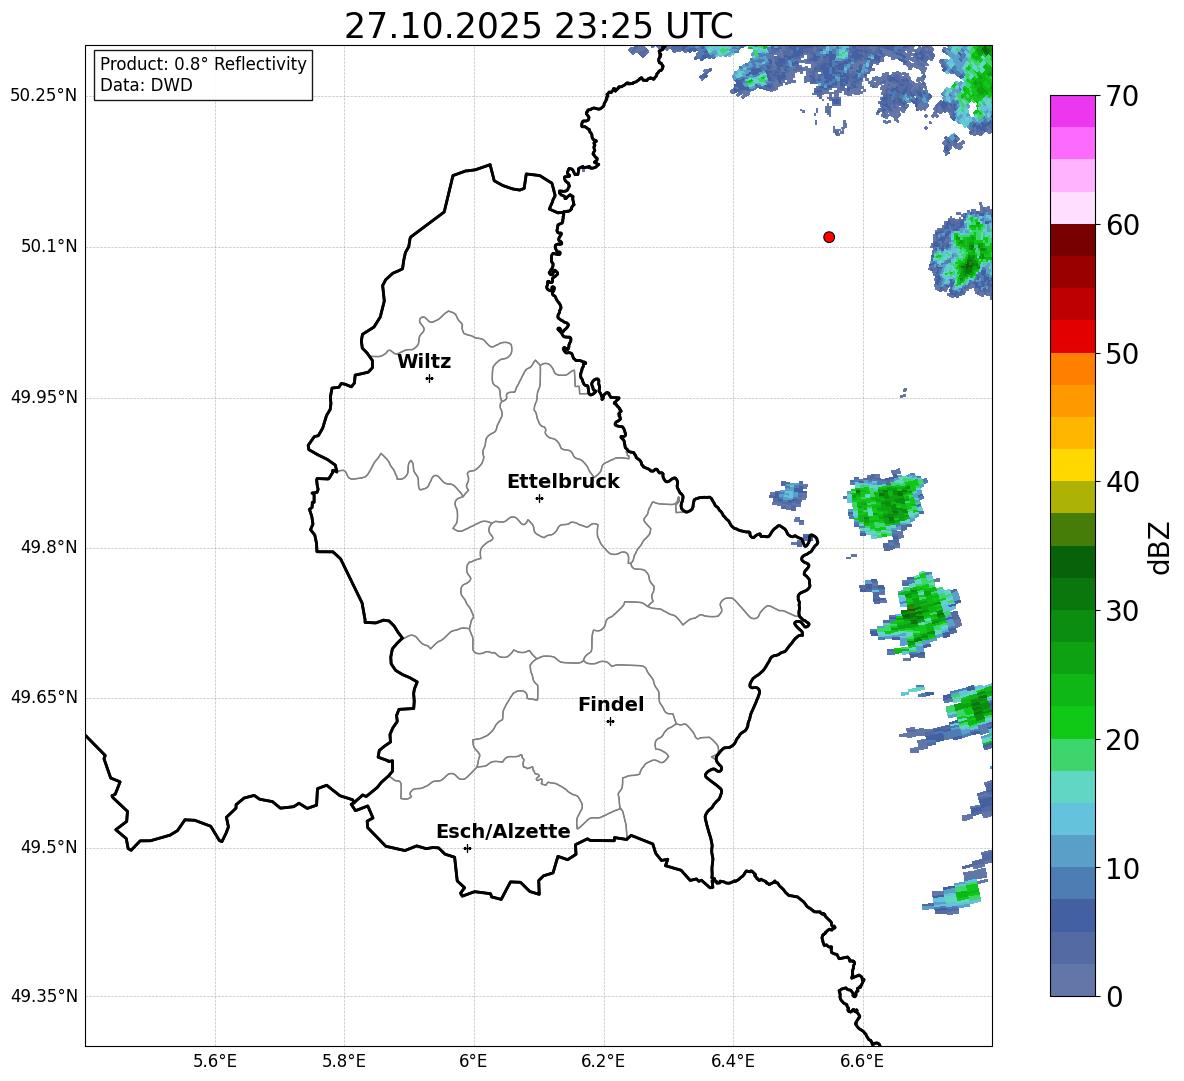This screenshot has height=1081, width=1184.
Task: Click the 0 label on colorbar
Action: (x=1114, y=996)
